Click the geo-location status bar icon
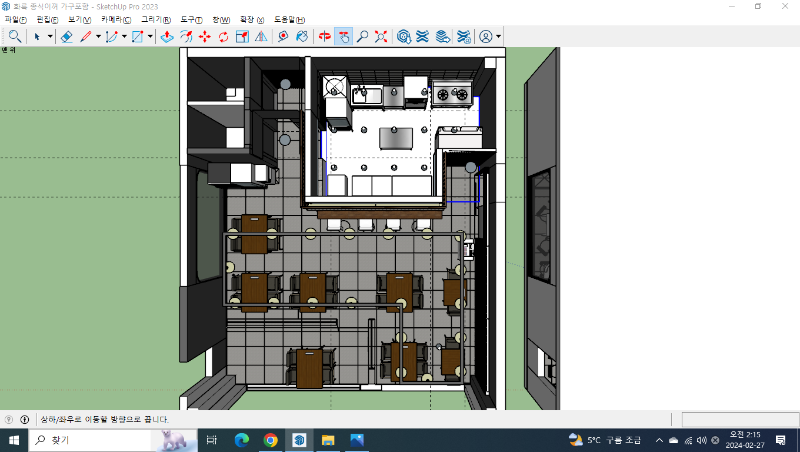Image resolution: width=800 pixels, height=452 pixels. point(9,419)
